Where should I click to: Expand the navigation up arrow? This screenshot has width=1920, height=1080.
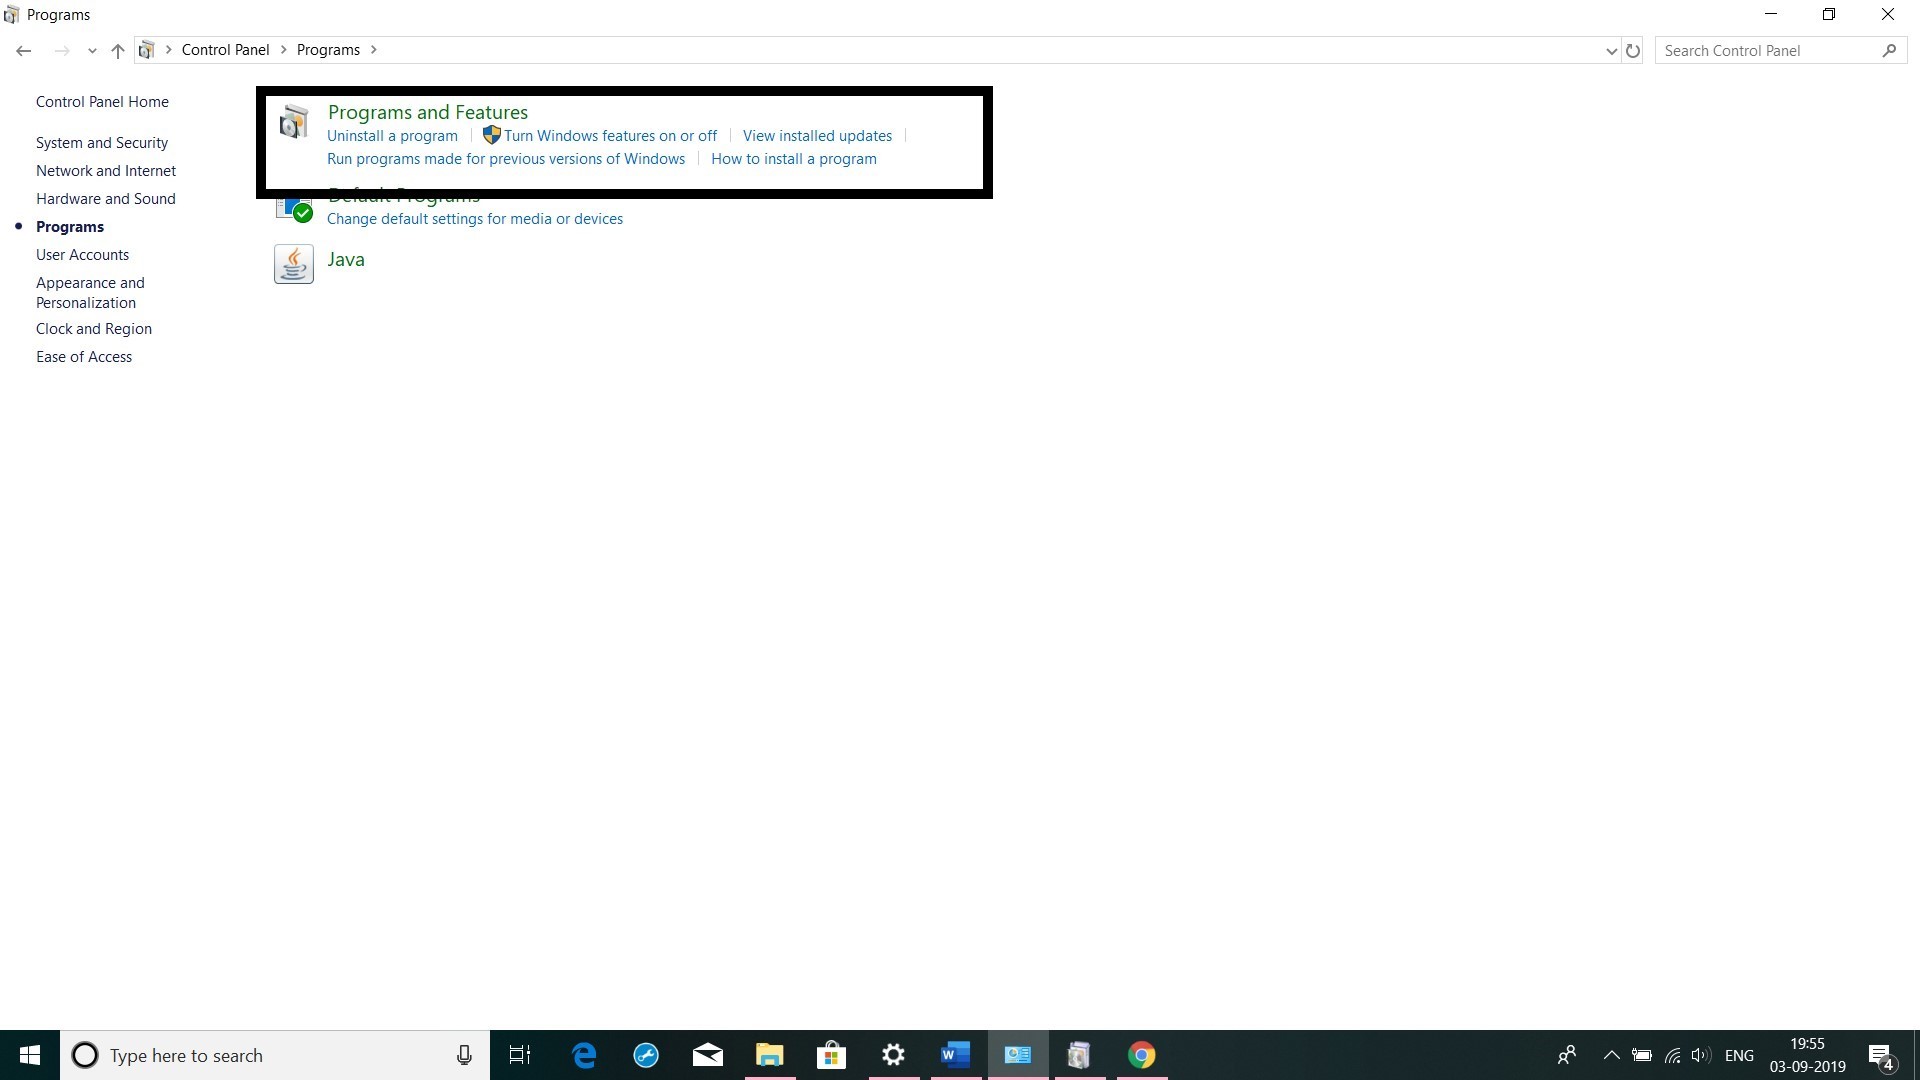pos(117,50)
